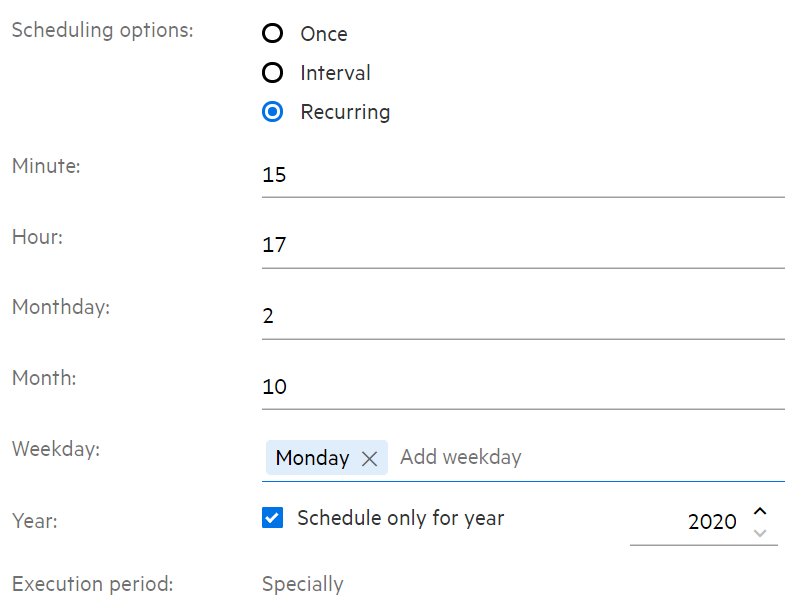
Task: Uncheck the Schedule only for year checkbox
Action: coord(272,518)
